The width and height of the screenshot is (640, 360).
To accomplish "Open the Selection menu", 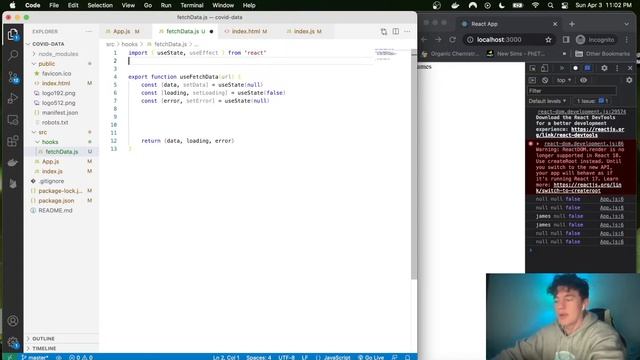I will pyautogui.click(x=100, y=5).
